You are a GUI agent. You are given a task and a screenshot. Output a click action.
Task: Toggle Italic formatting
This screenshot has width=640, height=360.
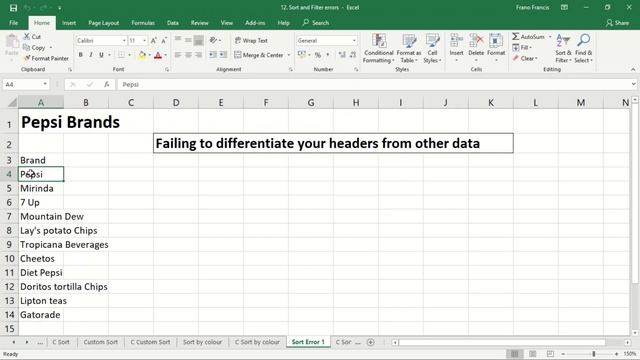[x=91, y=55]
